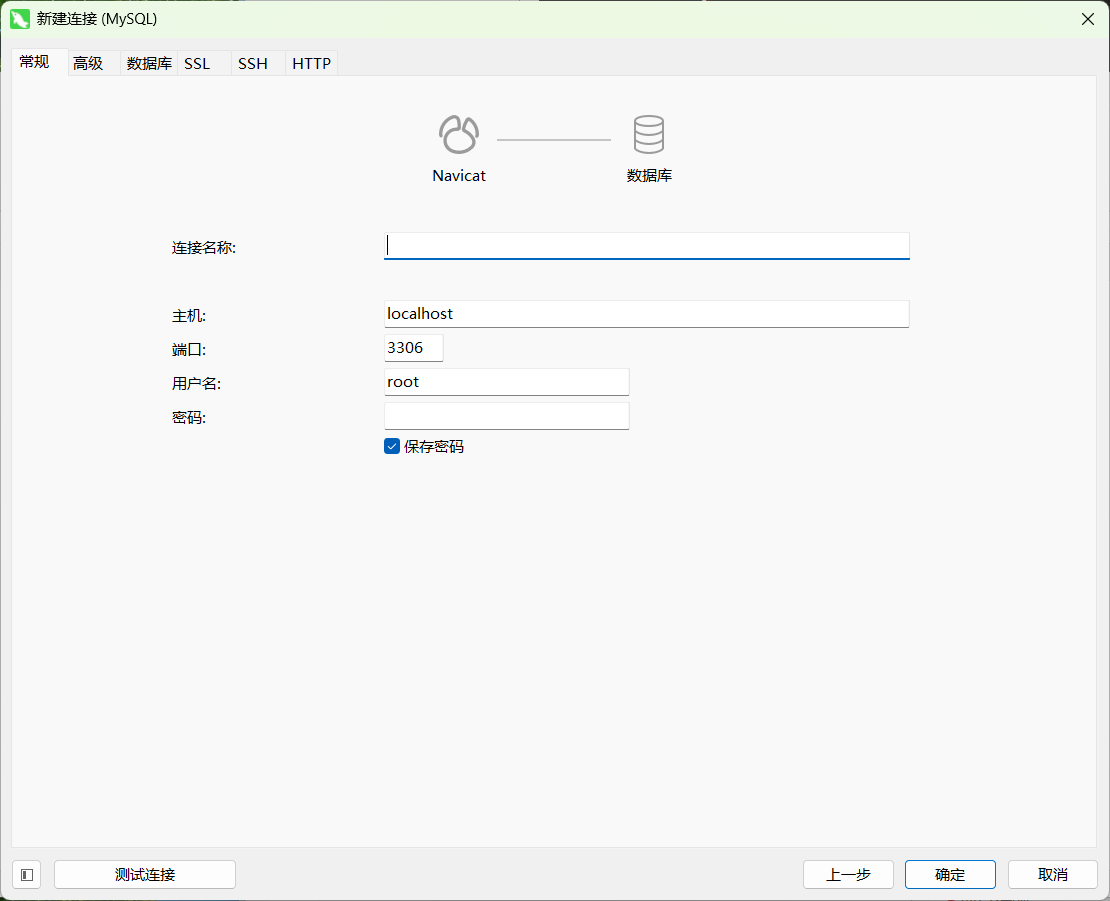Select the HTTP tab
This screenshot has height=901, width=1110.
pos(310,62)
